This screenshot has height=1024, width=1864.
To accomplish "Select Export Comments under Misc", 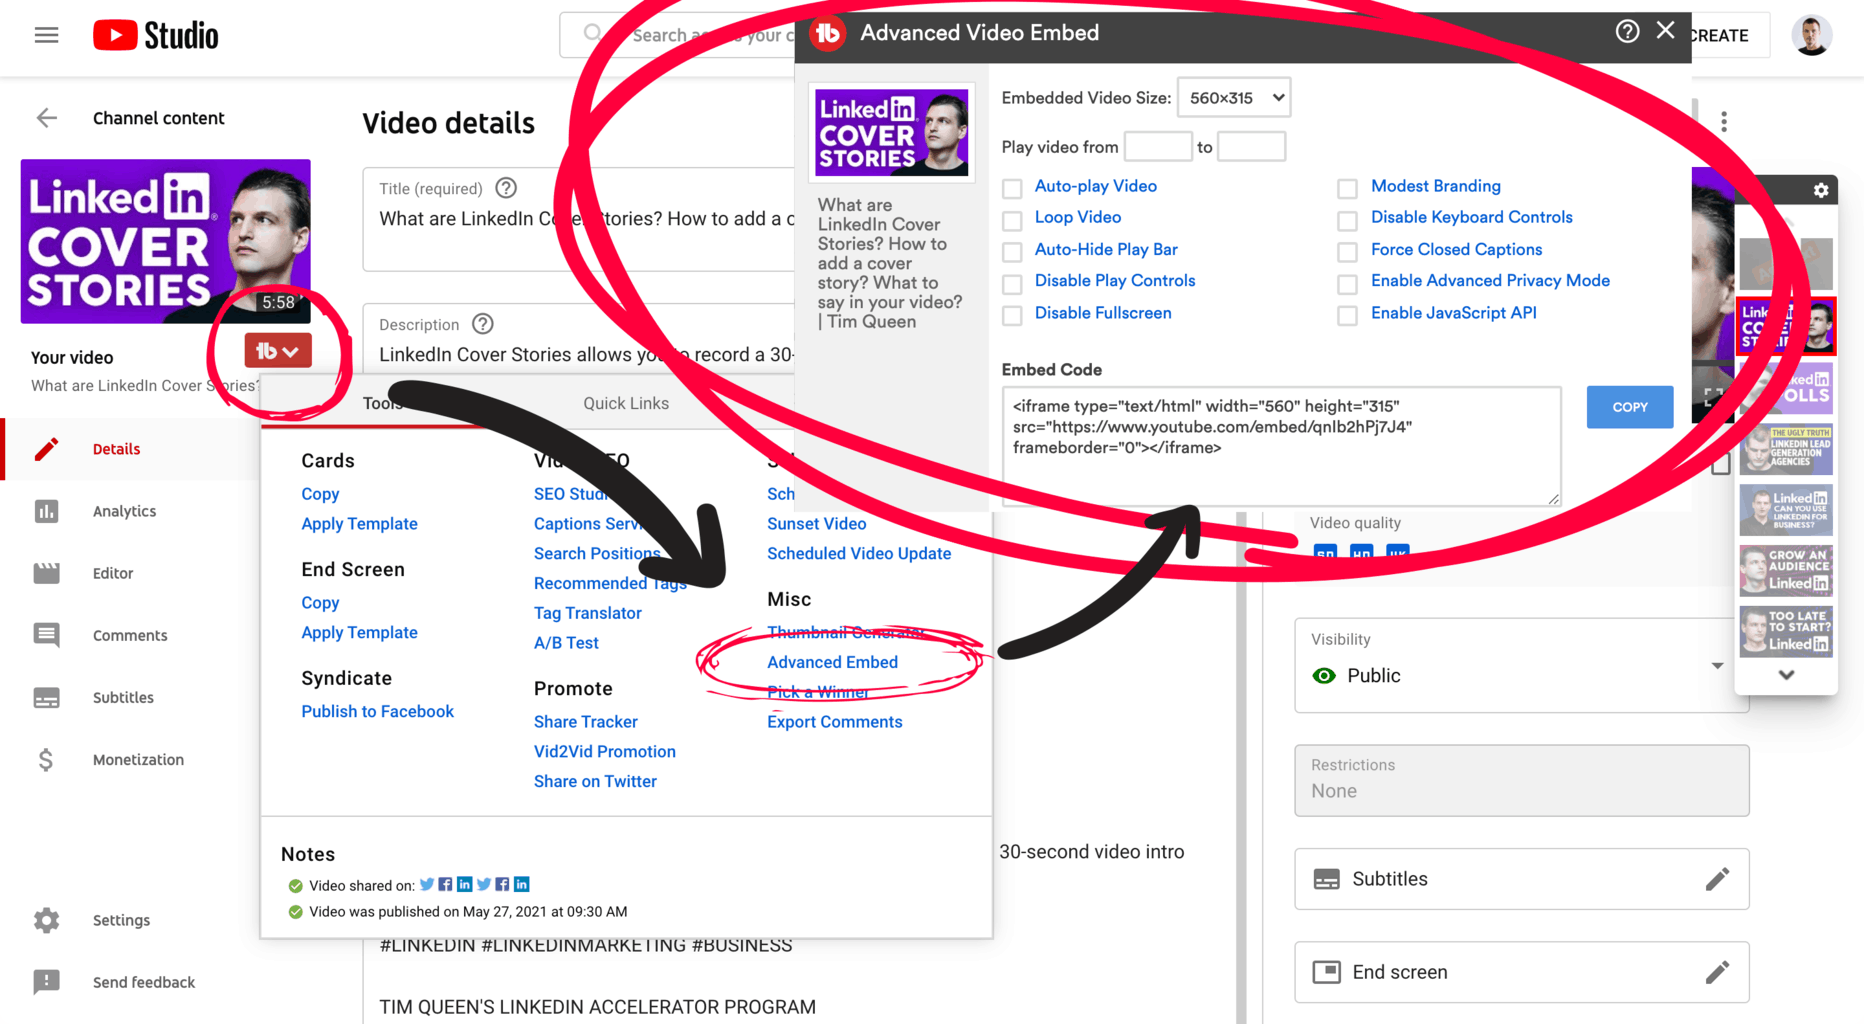I will tap(834, 722).
